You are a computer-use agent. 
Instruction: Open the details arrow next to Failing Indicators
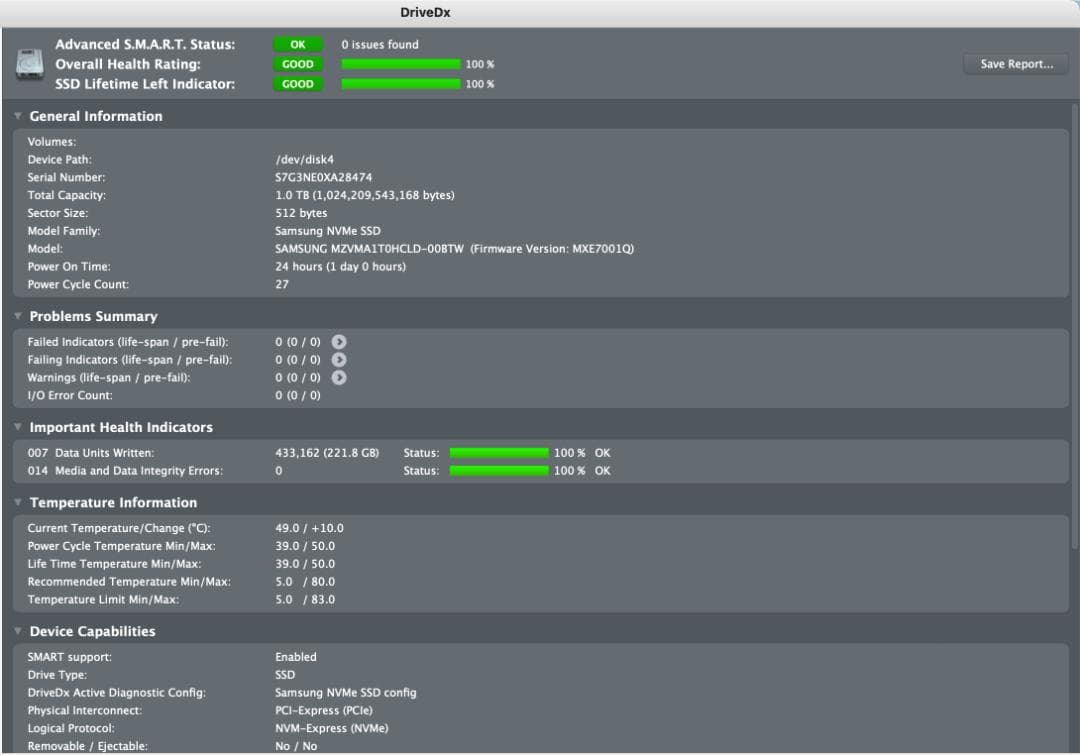[x=338, y=359]
